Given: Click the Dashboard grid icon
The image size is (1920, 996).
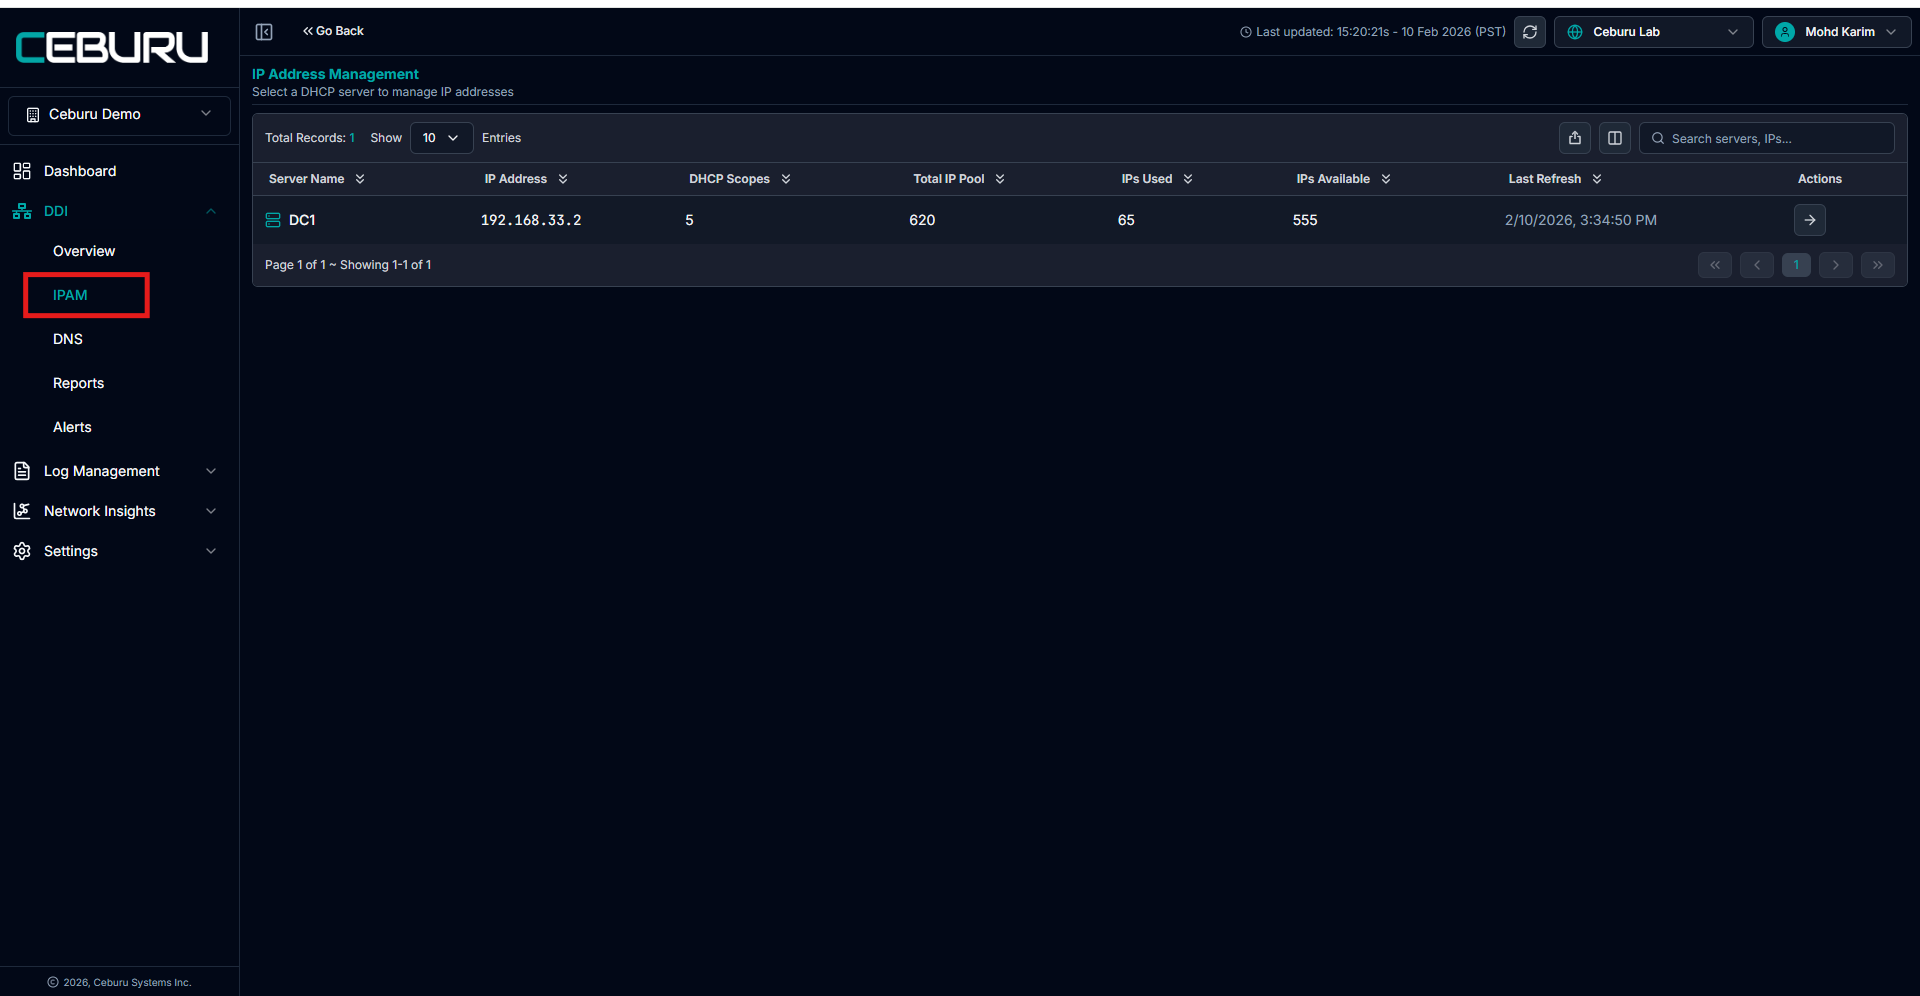Looking at the screenshot, I should click(22, 171).
